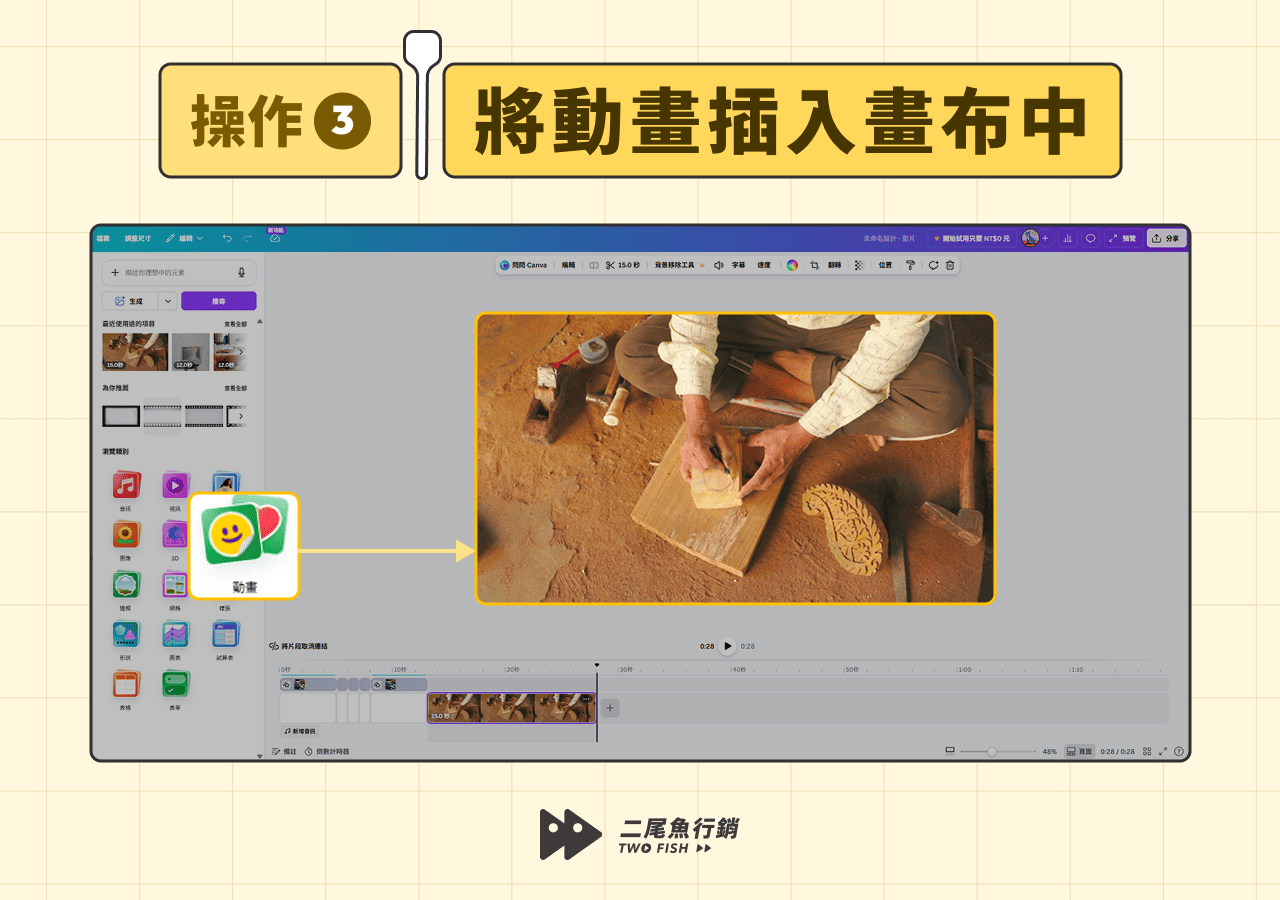This screenshot has height=900, width=1280.
Task: Click the 分享 share button
Action: click(1166, 238)
